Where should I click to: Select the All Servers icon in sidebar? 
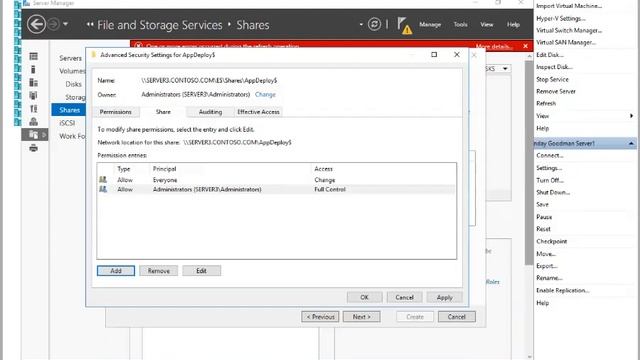coord(33,82)
